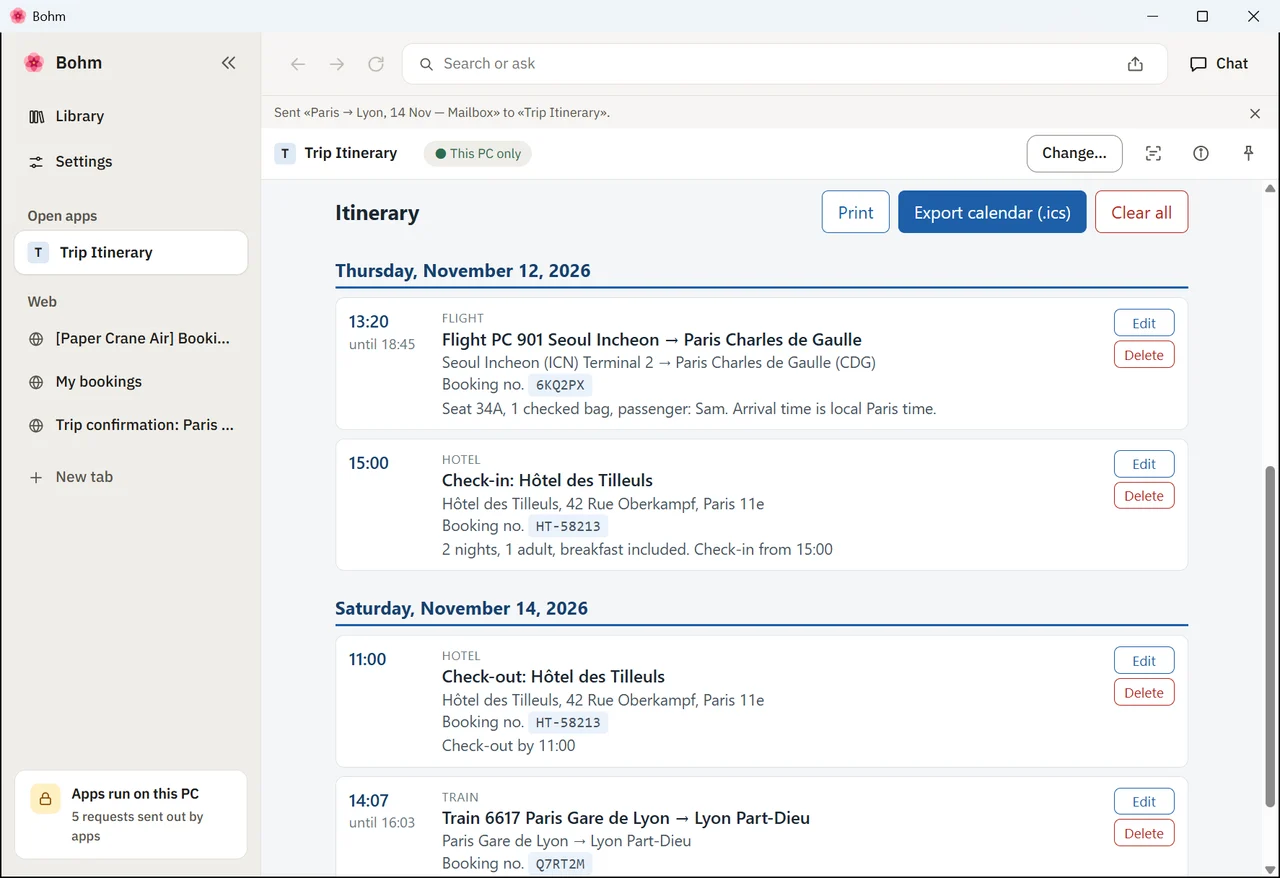The image size is (1280, 878).
Task: Edit Train 6617 entry
Action: pos(1144,802)
